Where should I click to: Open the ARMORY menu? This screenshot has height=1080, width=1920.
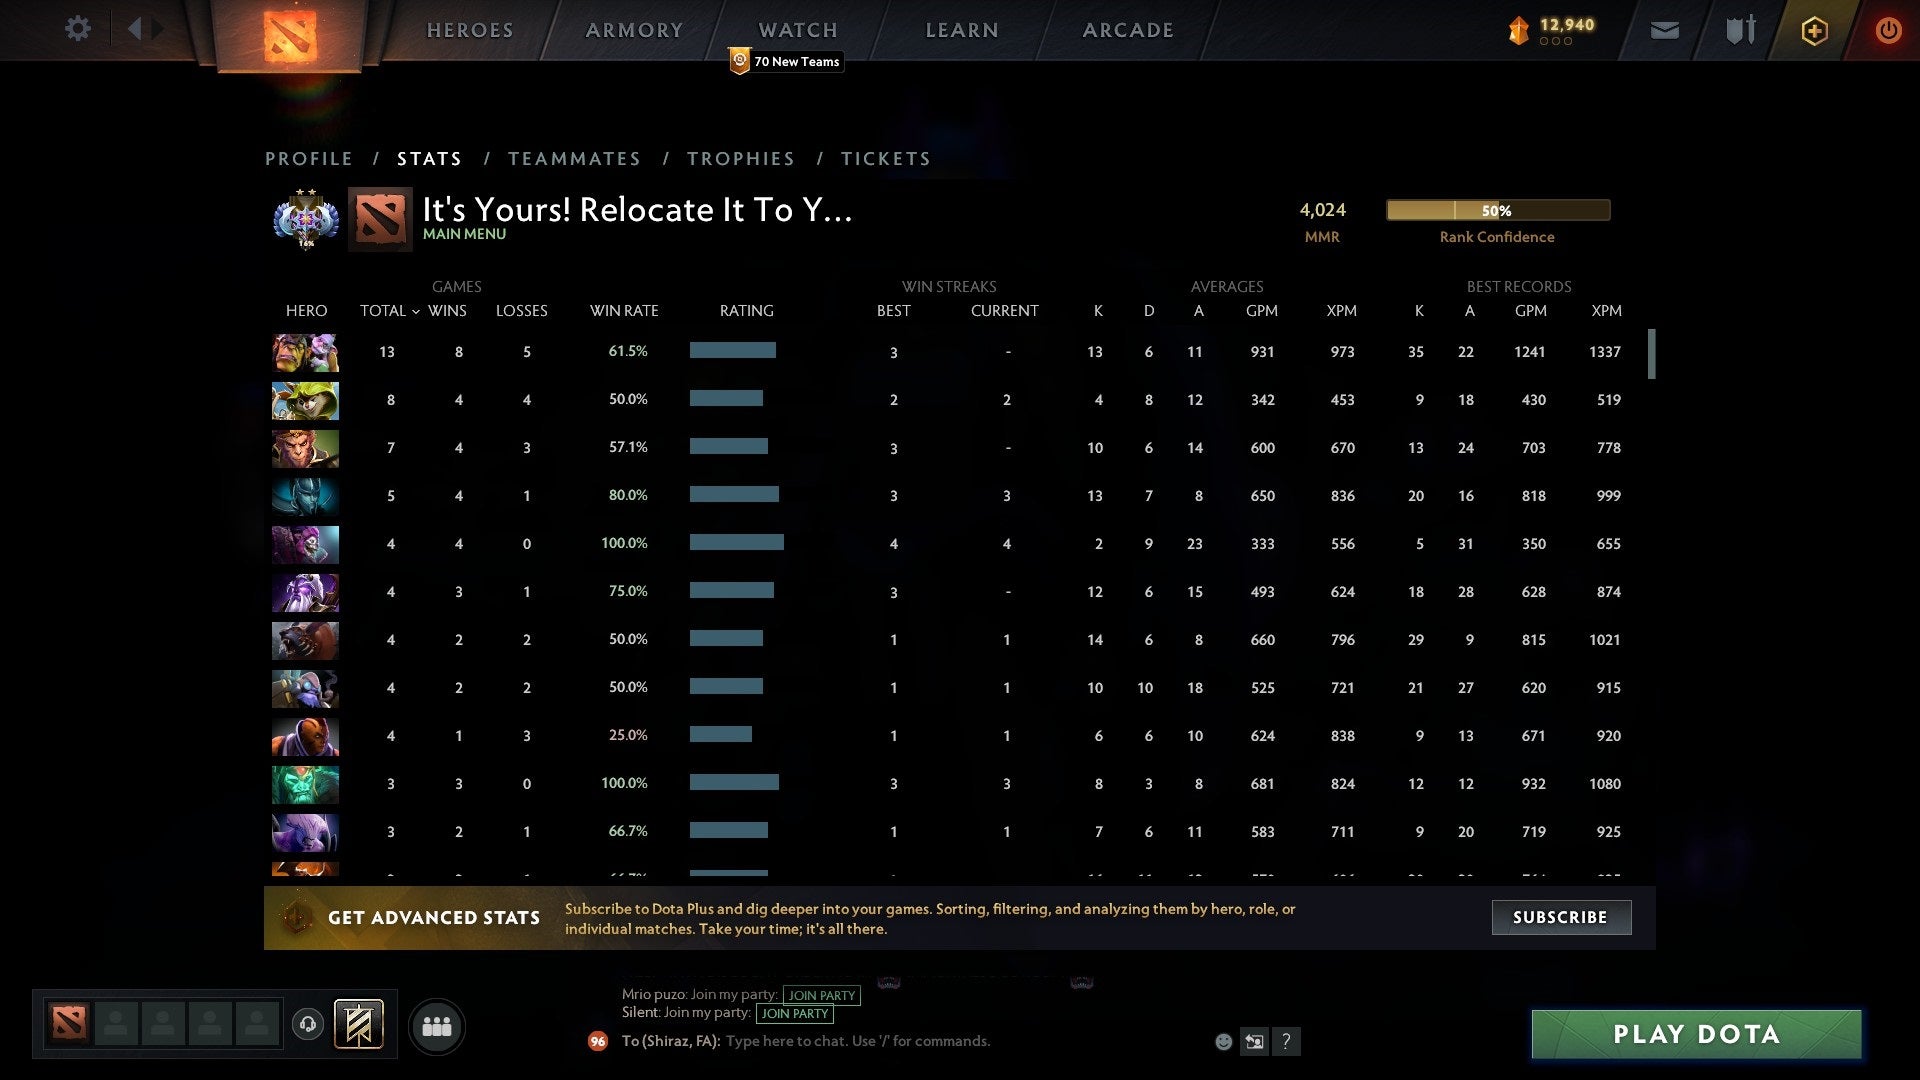pos(634,30)
